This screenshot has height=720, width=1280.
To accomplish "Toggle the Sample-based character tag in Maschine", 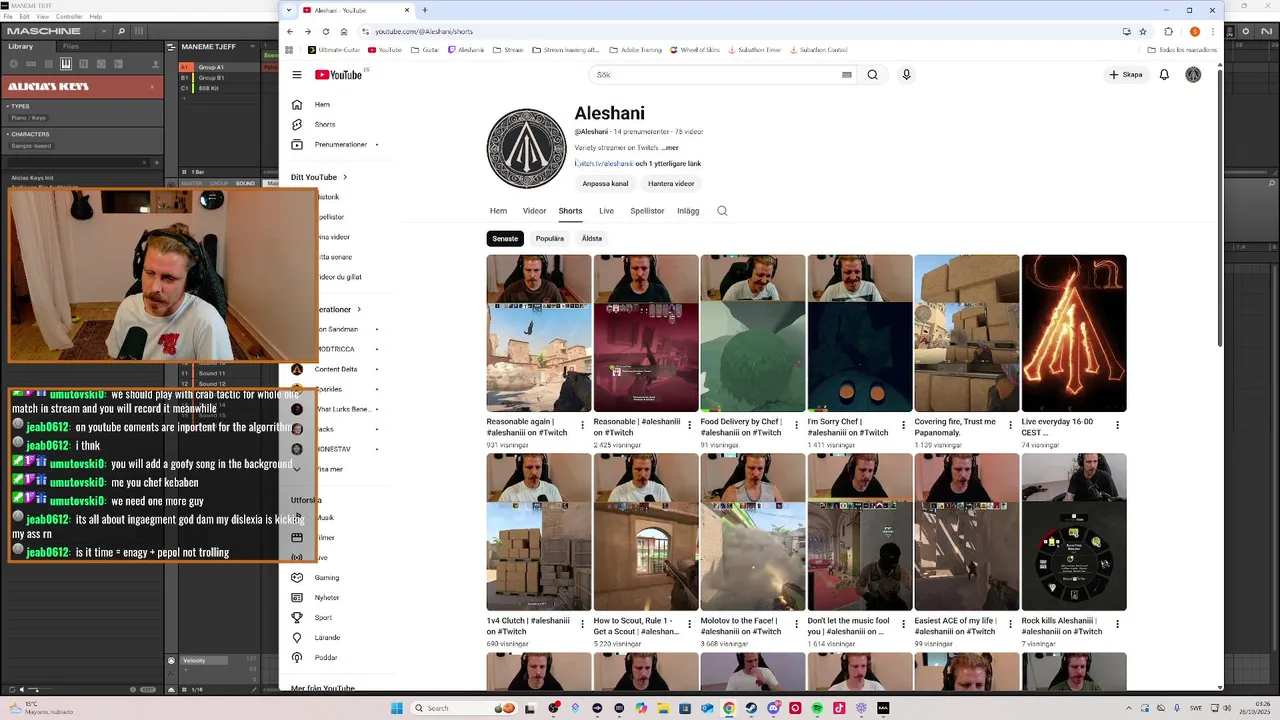I will coord(31,146).
